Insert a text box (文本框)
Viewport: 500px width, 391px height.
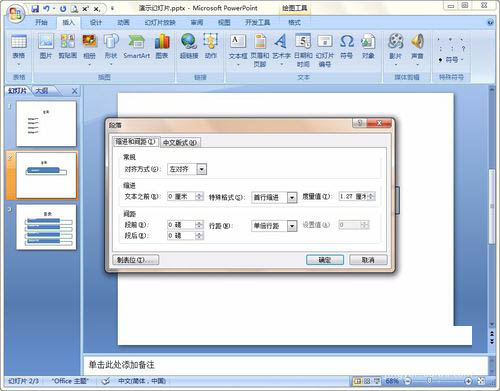[x=238, y=50]
